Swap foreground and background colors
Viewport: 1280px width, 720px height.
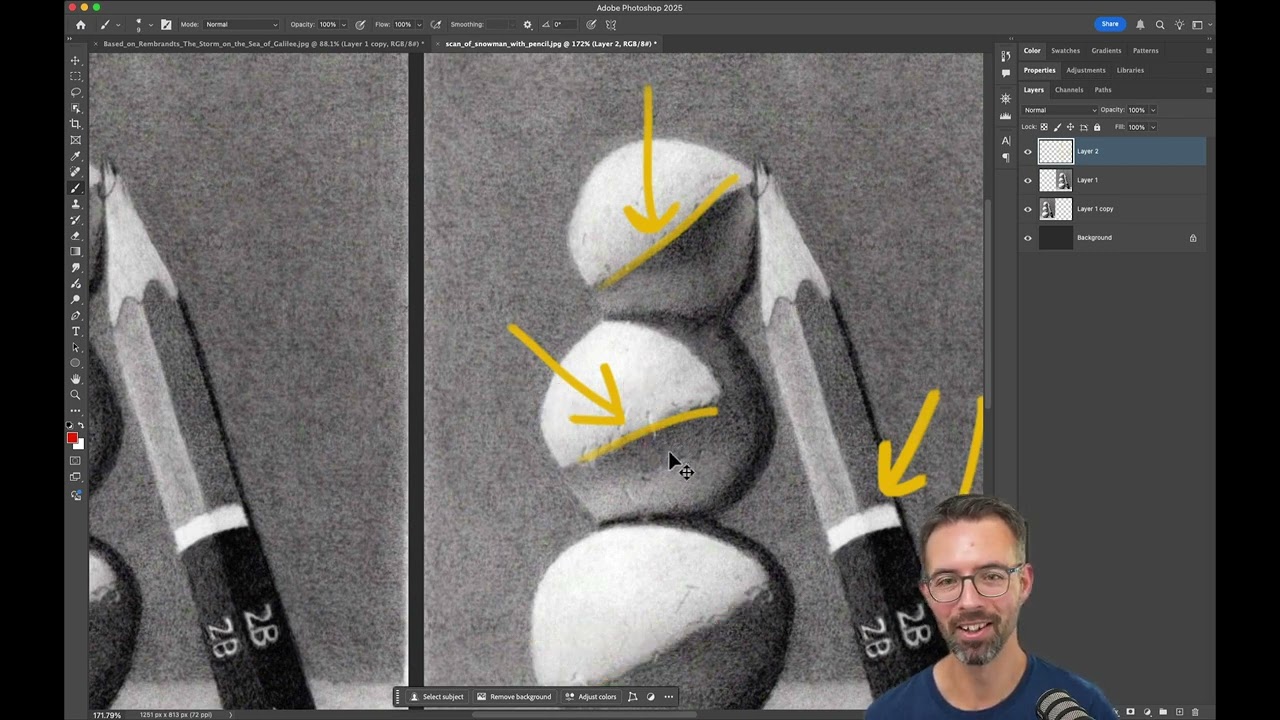pos(81,425)
